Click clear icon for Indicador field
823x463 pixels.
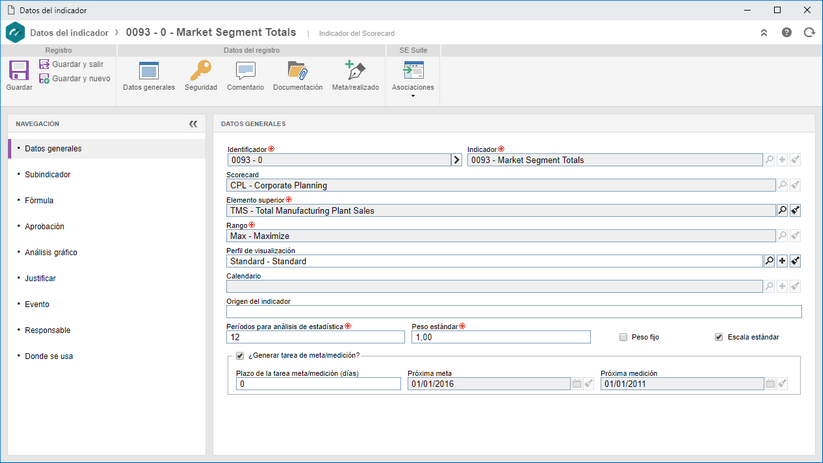click(x=795, y=160)
